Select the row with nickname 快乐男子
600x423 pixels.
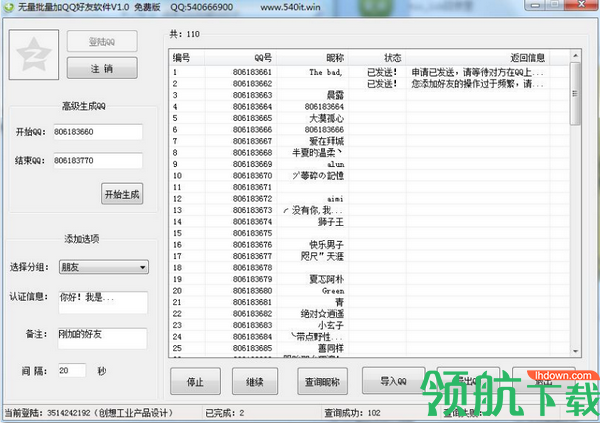click(369, 245)
